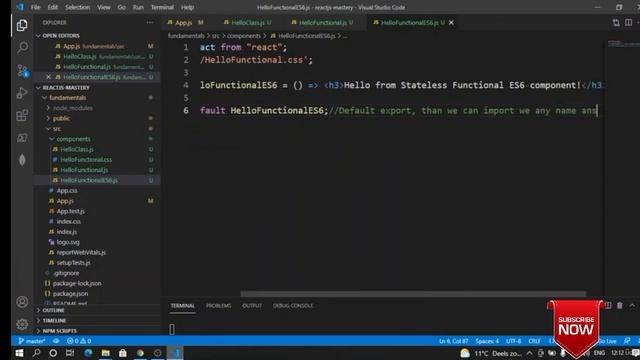
Task: Open the Selection menu
Action: pyautogui.click(x=77, y=7)
